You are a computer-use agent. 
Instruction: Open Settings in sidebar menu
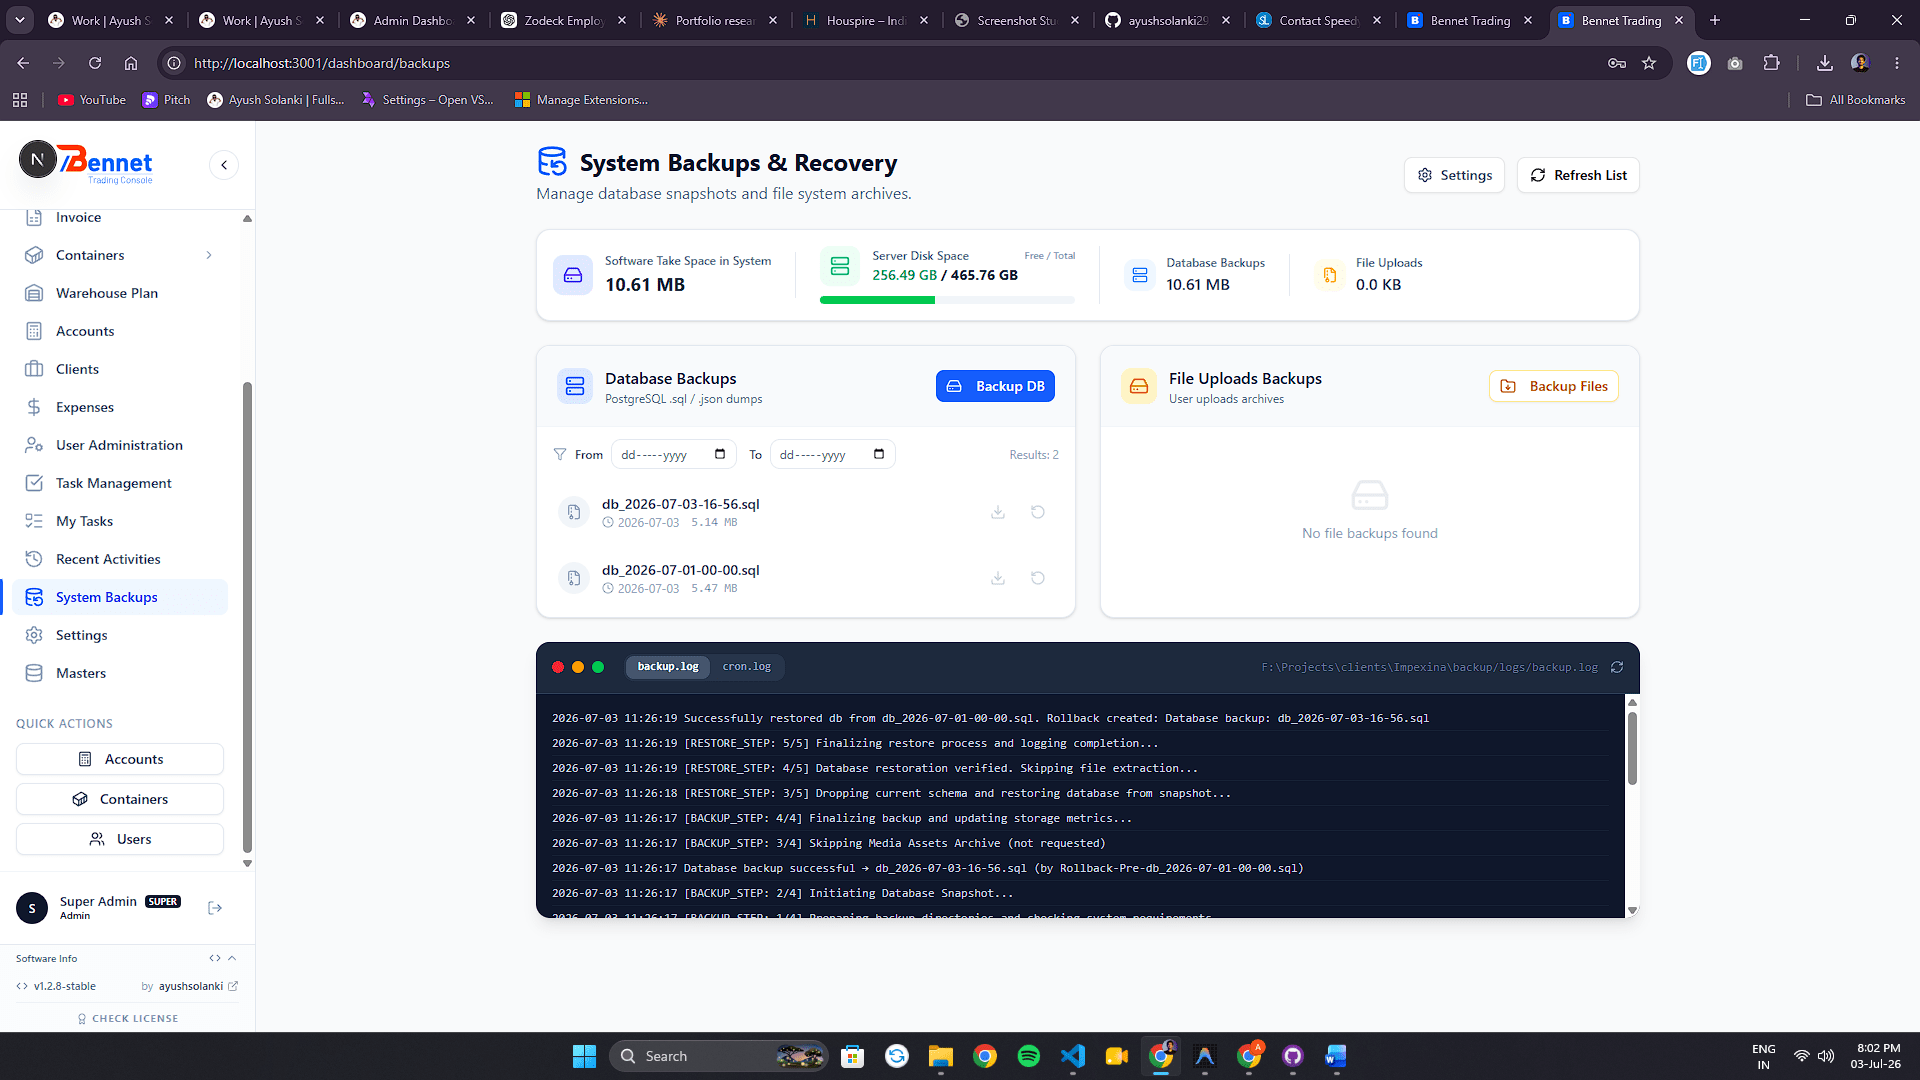[120, 635]
